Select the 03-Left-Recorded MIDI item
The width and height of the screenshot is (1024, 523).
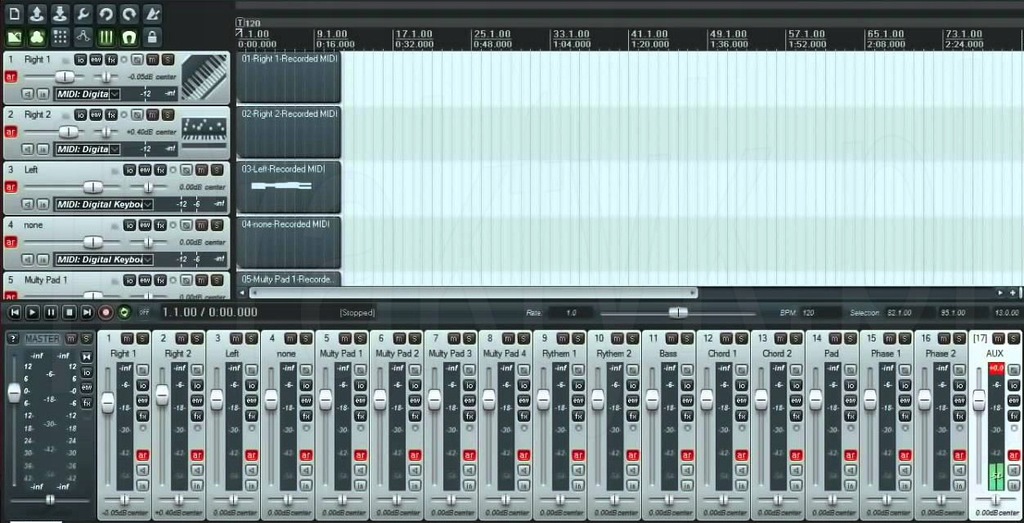click(289, 187)
